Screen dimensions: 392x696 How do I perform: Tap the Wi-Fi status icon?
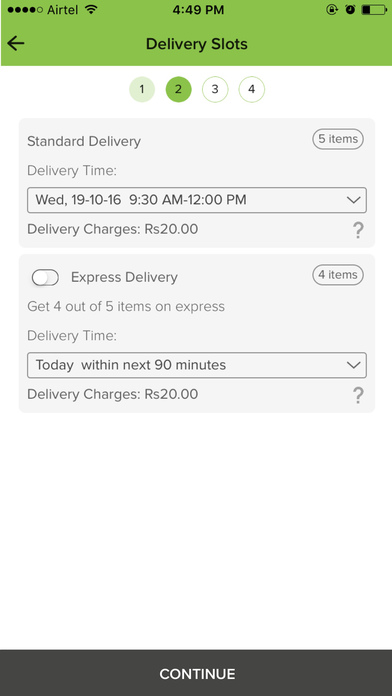pyautogui.click(x=91, y=9)
